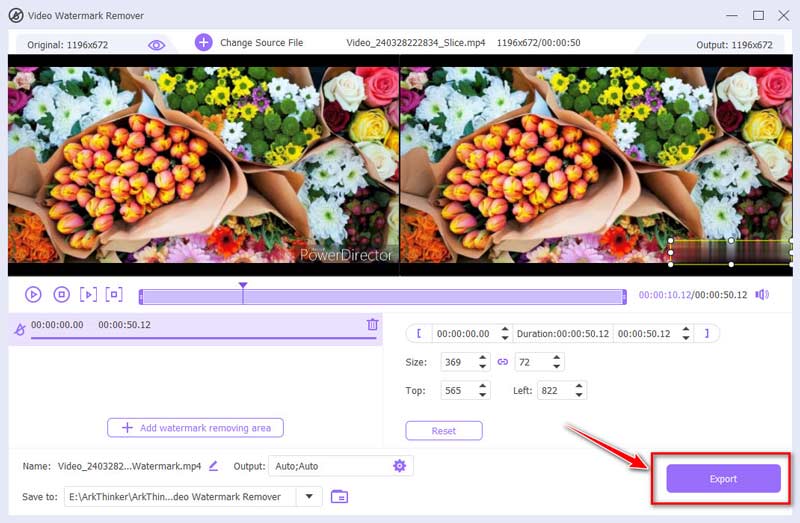Decrease the width value 369
This screenshot has width=800, height=523.
[482, 366]
